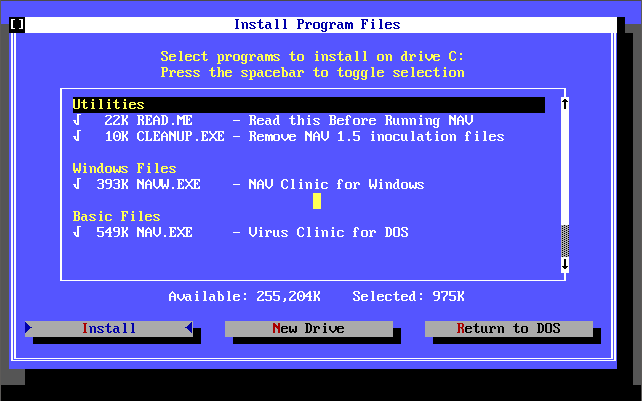
Task: Click the scroll down arrow of the file list
Action: [x=565, y=264]
